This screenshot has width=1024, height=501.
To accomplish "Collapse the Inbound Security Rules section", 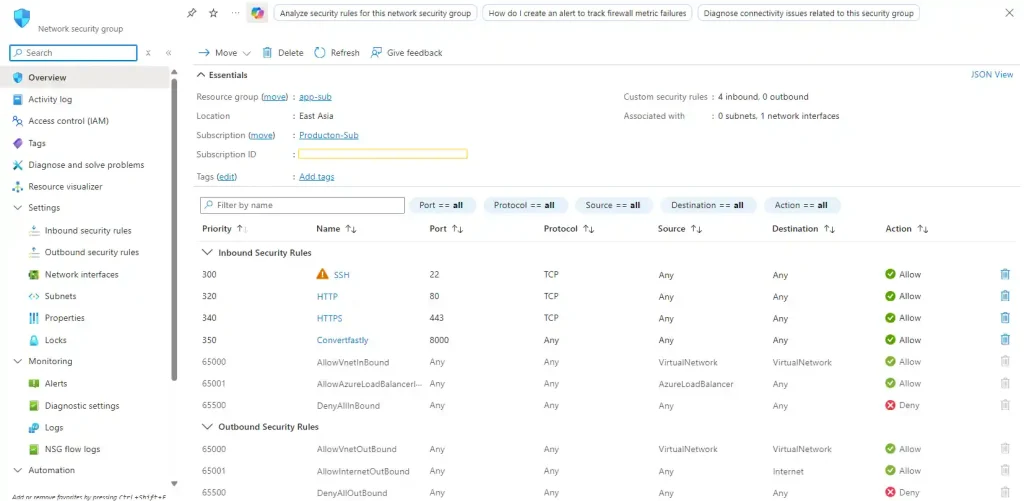I will click(208, 253).
